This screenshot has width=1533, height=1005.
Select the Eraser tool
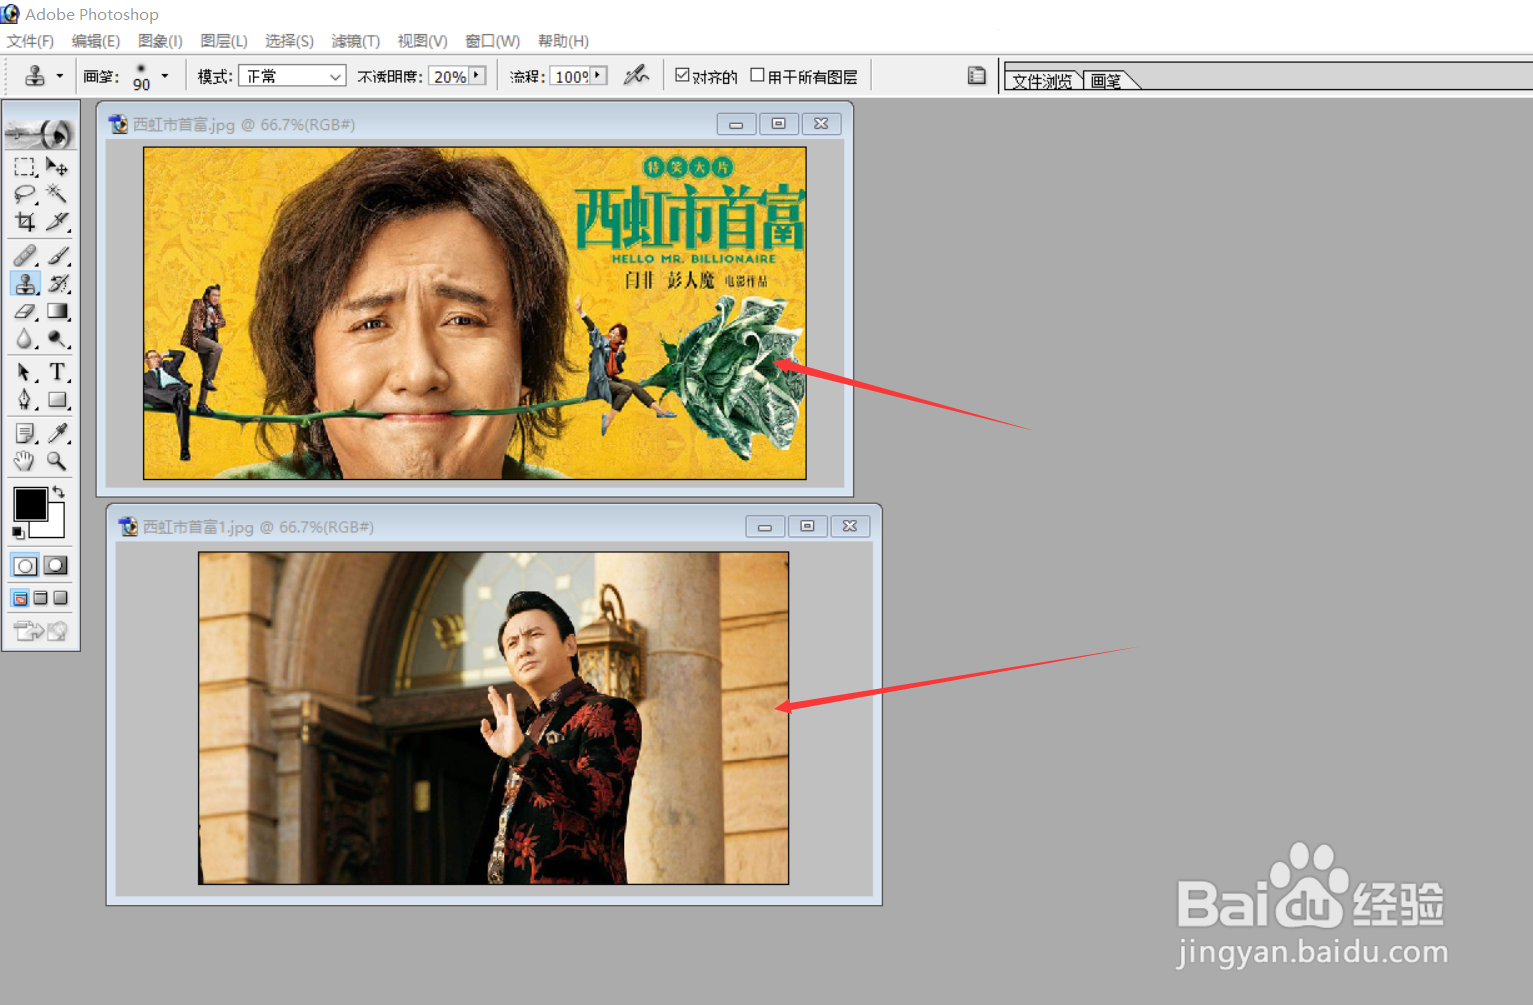click(25, 312)
